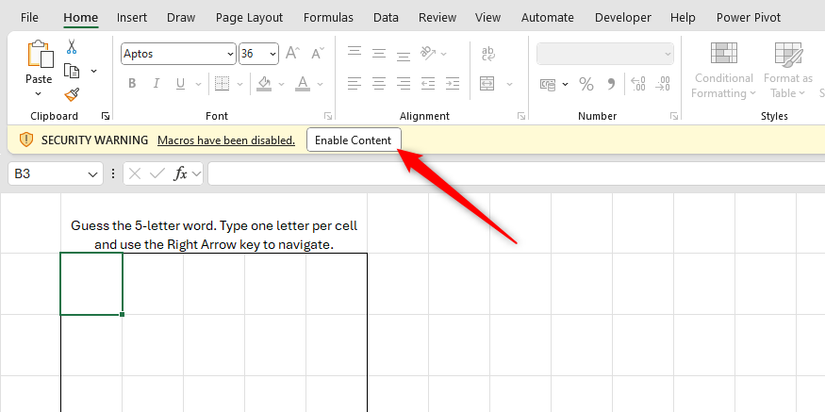Open Number format dialog launcher
The width and height of the screenshot is (825, 412).
(673, 116)
